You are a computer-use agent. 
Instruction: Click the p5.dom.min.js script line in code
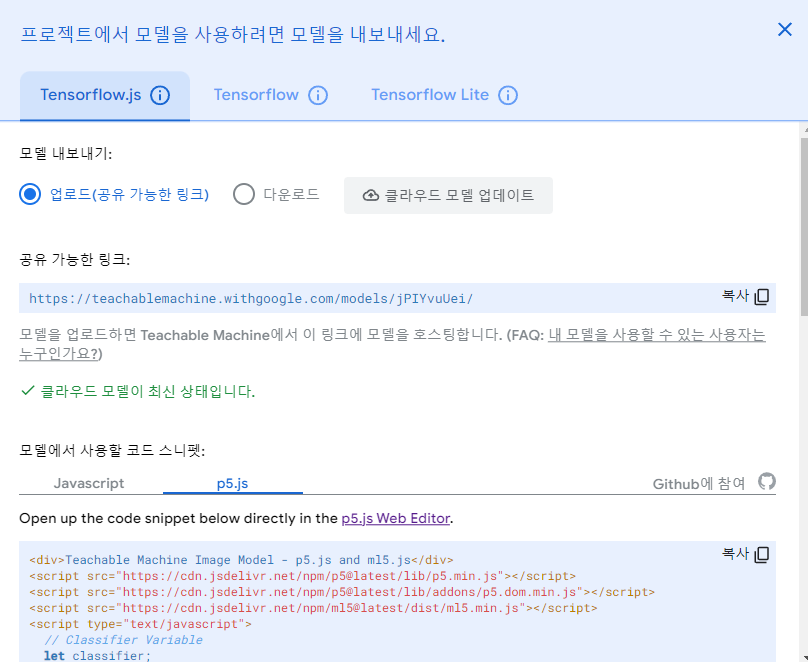pyautogui.click(x=342, y=592)
